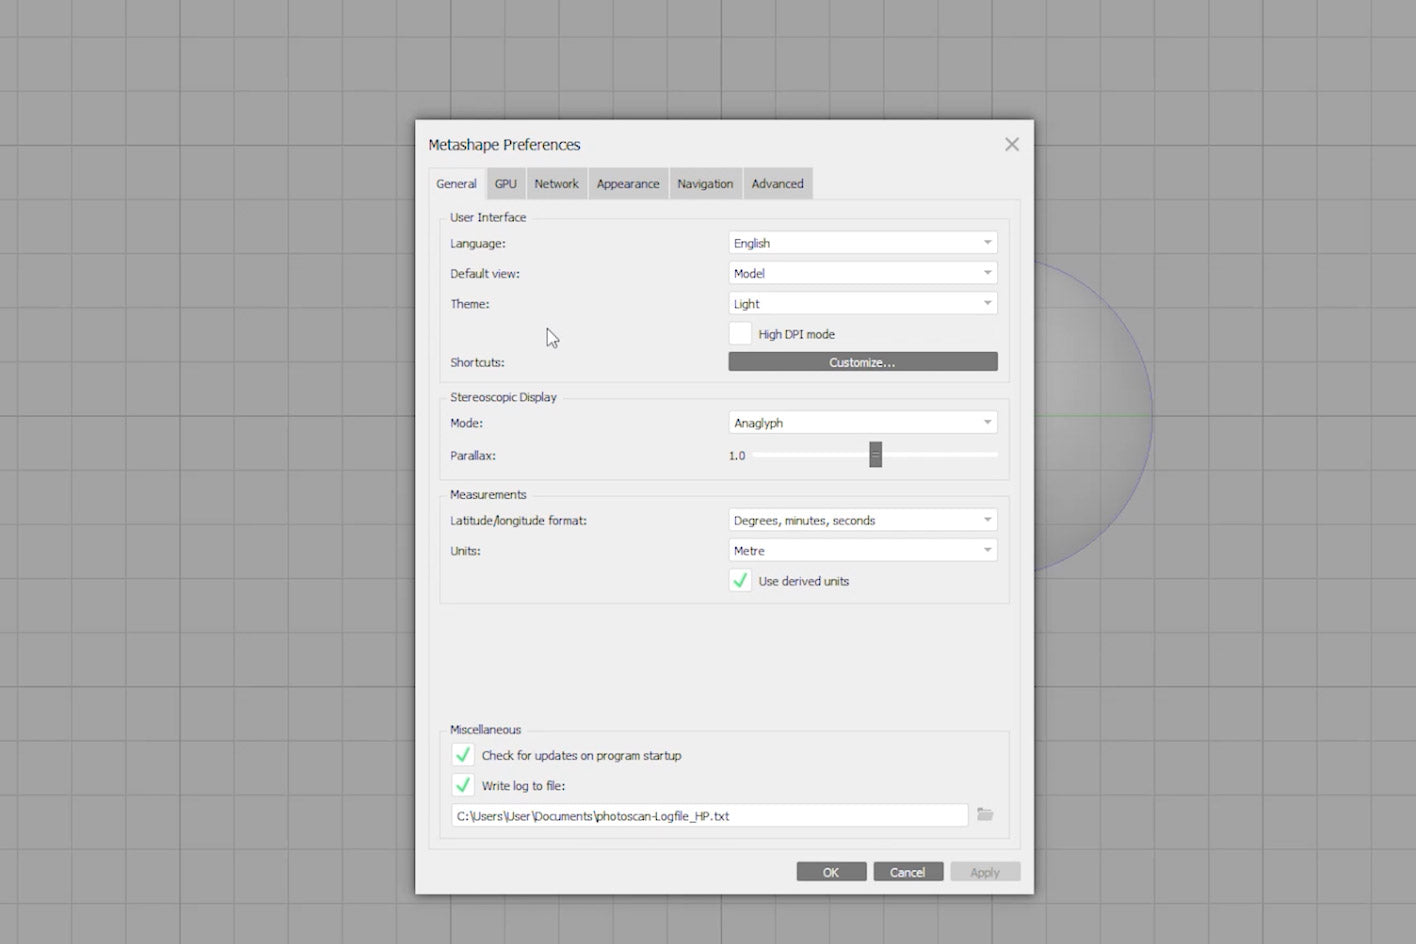Click the Metashape Preferences title text
The width and height of the screenshot is (1416, 944).
(x=504, y=145)
